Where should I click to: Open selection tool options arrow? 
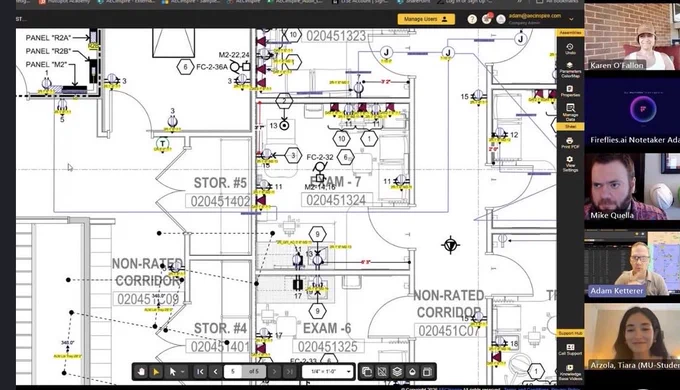point(183,372)
